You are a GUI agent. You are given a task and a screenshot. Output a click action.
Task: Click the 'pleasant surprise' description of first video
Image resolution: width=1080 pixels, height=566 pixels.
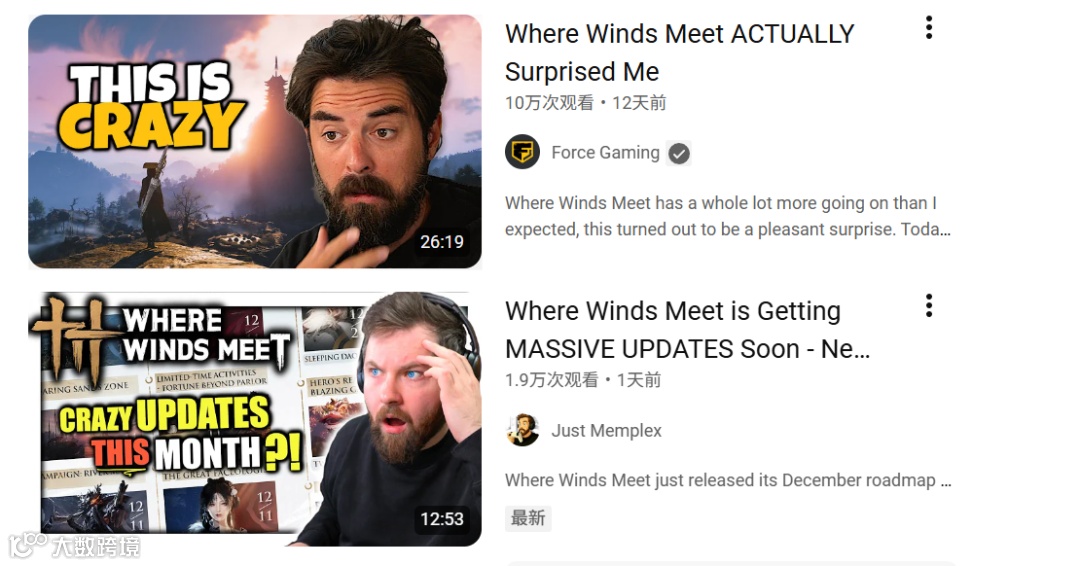coord(727,216)
